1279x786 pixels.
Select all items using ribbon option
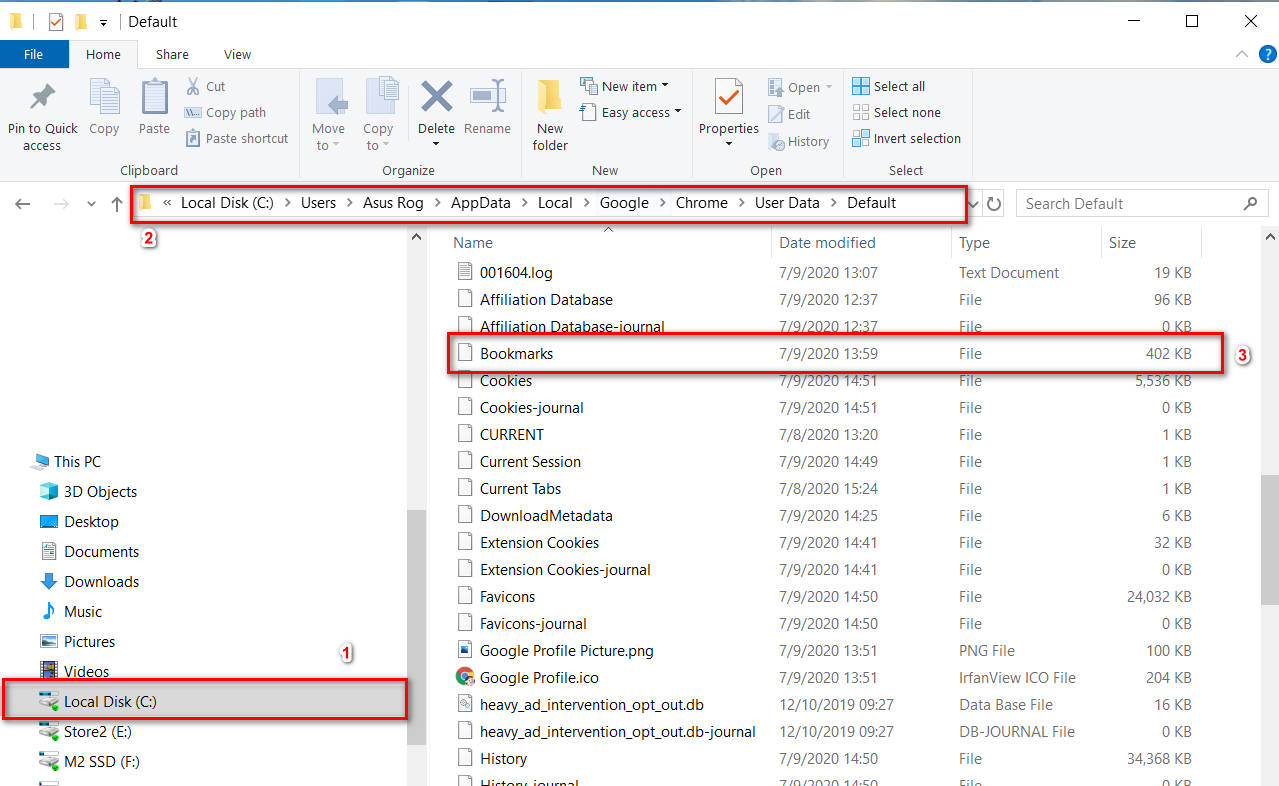tap(889, 86)
